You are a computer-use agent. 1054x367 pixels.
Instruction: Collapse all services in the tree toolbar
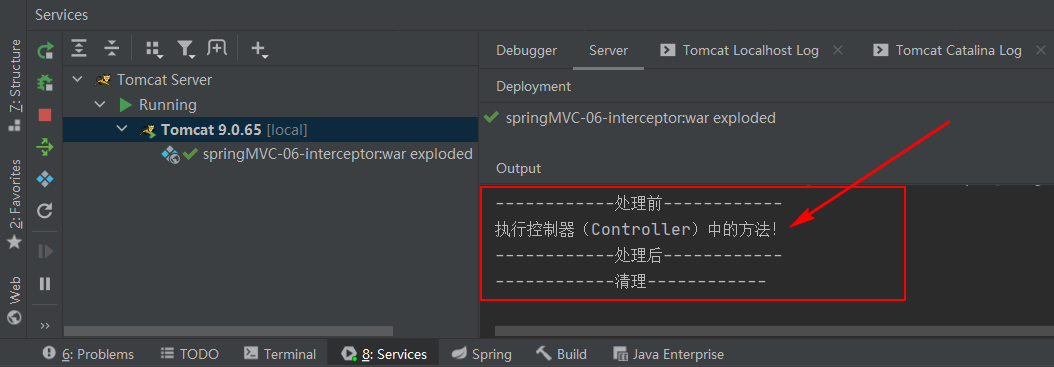click(112, 48)
